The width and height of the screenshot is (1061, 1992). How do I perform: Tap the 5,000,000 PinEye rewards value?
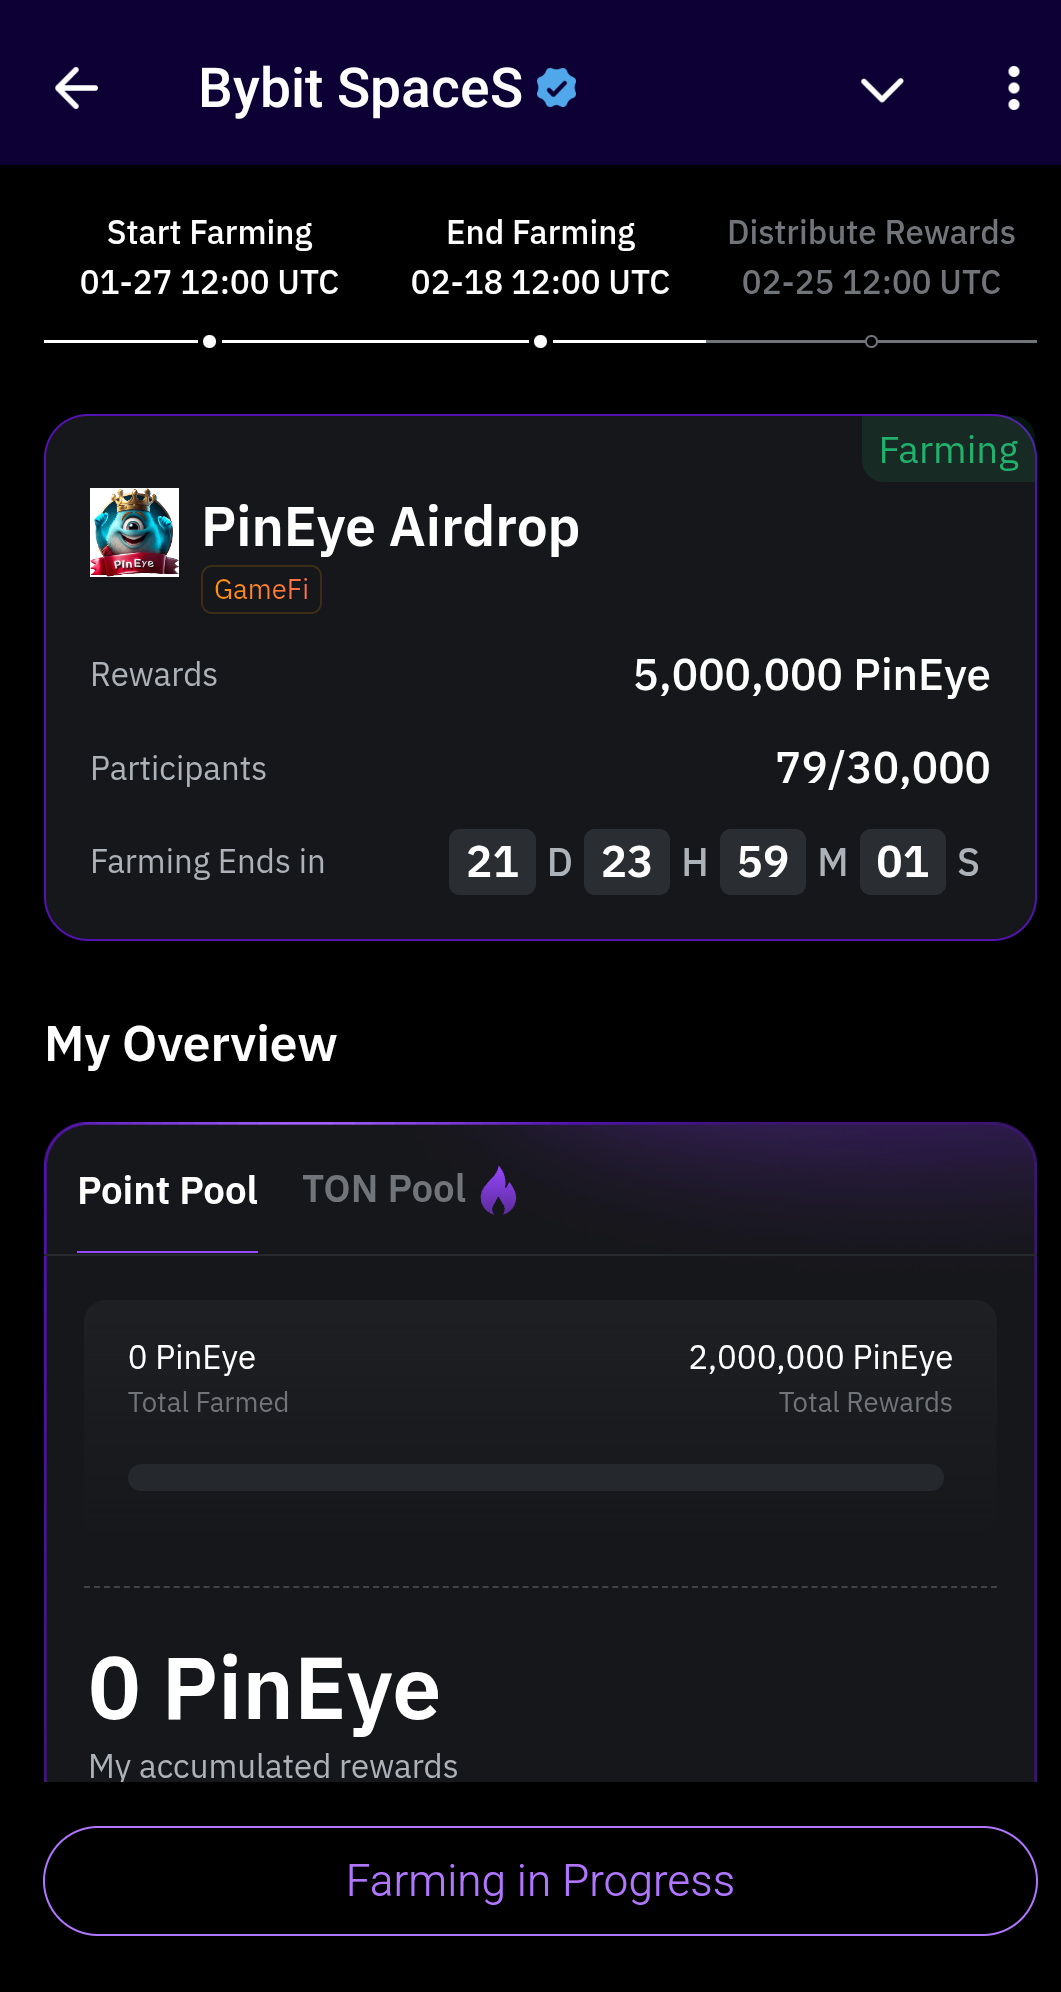811,675
